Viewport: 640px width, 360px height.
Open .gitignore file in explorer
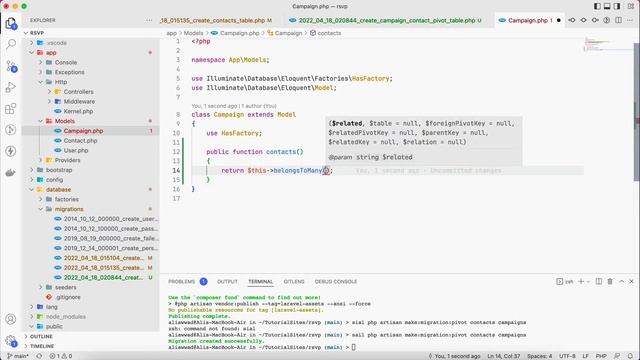(x=68, y=297)
